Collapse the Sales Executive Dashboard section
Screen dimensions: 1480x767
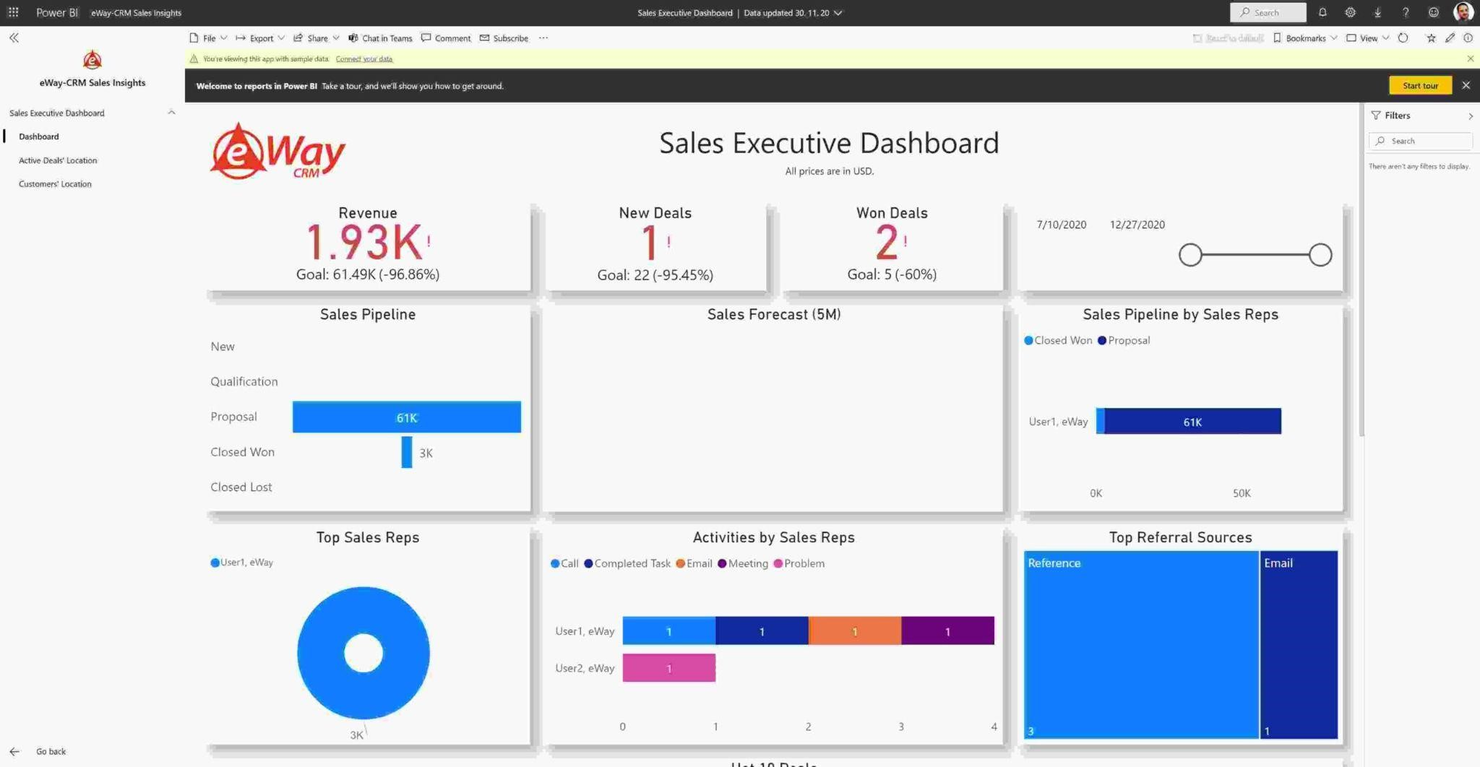coord(171,112)
